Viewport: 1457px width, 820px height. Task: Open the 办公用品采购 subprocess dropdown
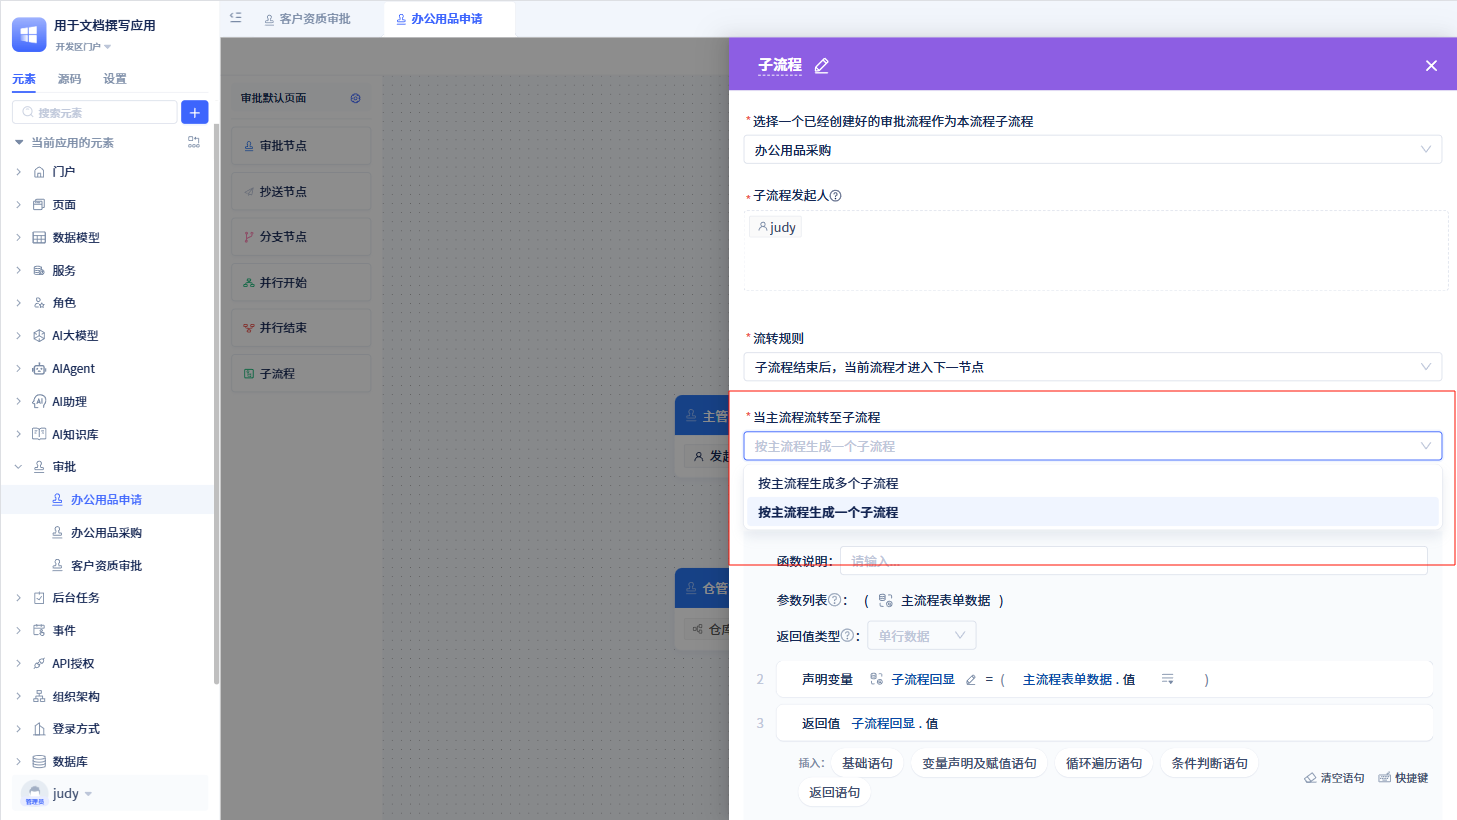tap(1092, 150)
